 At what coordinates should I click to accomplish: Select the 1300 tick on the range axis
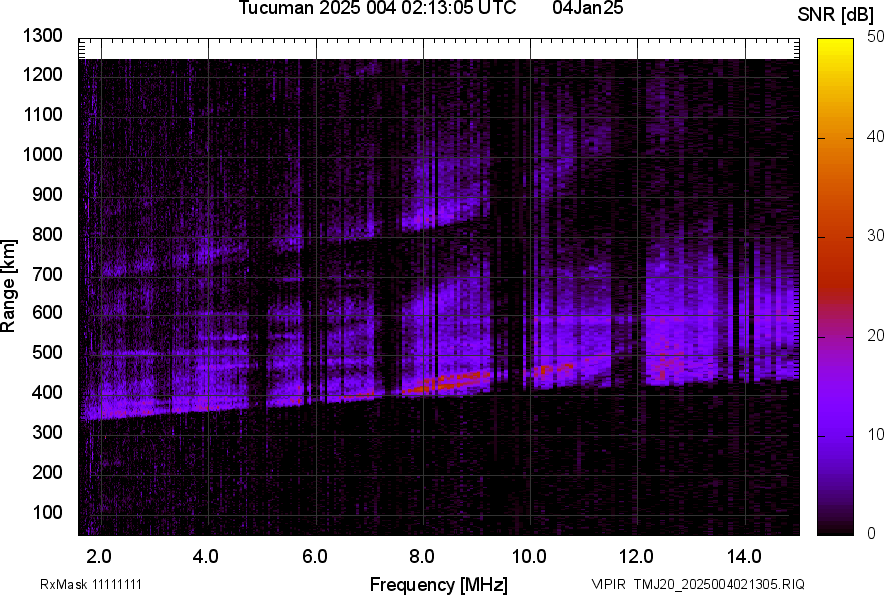pyautogui.click(x=42, y=36)
